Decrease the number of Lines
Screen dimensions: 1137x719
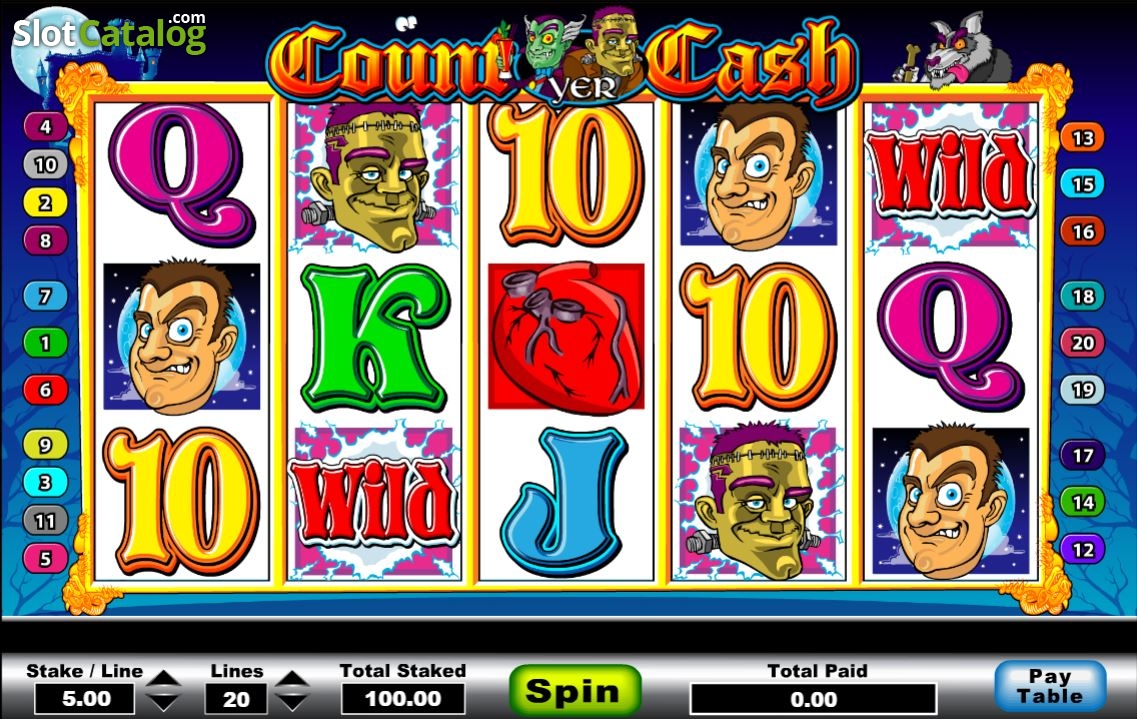(x=292, y=702)
